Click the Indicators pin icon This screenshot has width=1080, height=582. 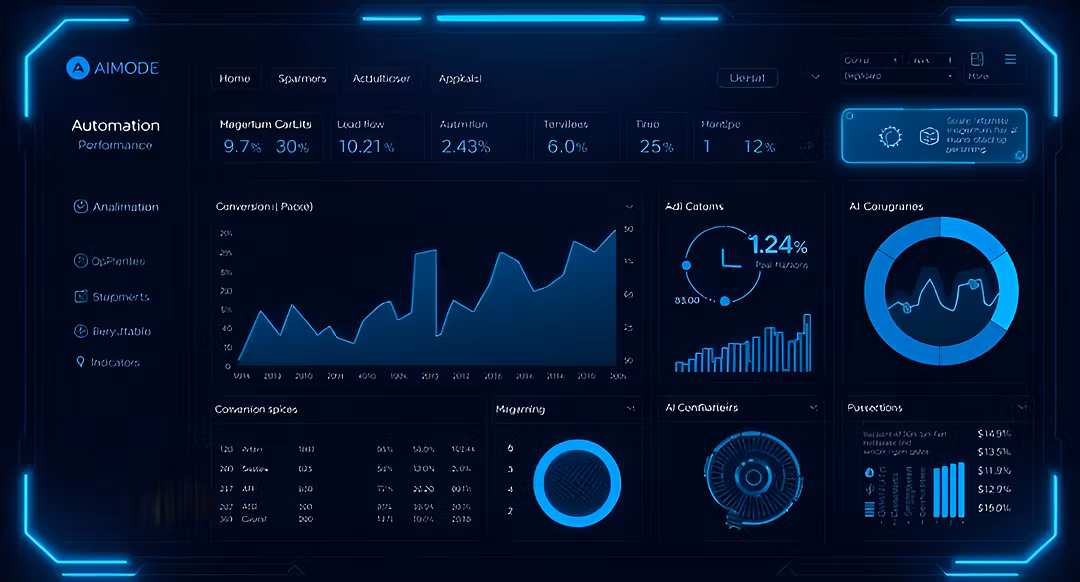click(80, 362)
